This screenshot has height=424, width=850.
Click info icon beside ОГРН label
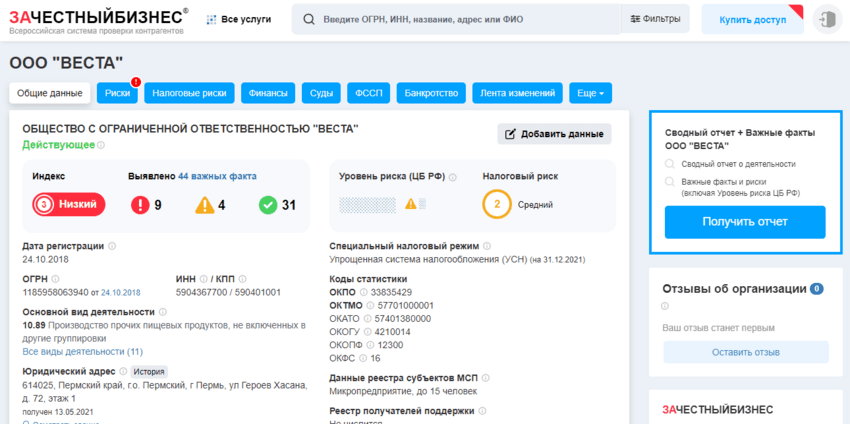tap(55, 279)
